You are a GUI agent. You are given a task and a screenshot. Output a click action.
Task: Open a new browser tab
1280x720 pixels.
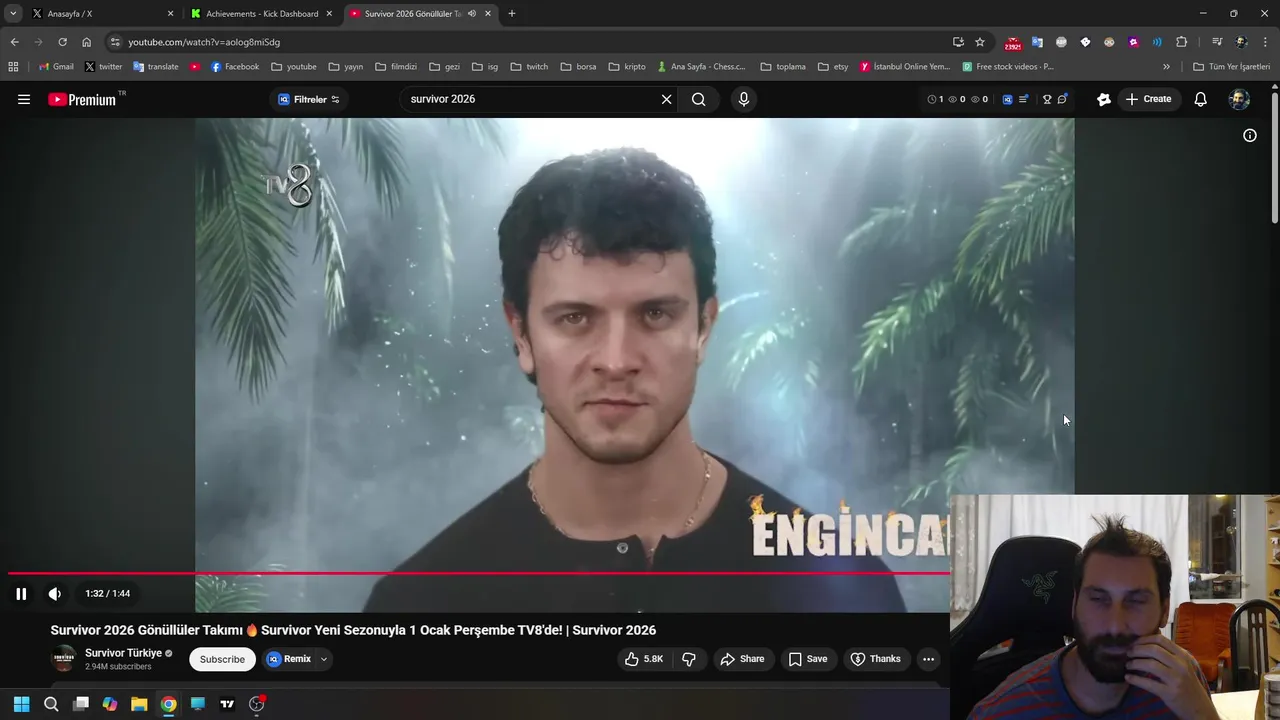[512, 14]
